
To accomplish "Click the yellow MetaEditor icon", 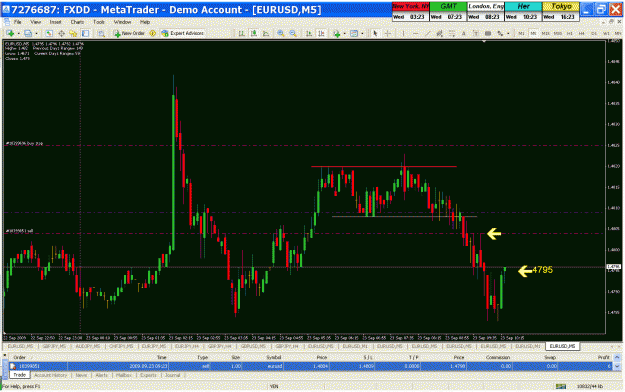I will [x=152, y=33].
